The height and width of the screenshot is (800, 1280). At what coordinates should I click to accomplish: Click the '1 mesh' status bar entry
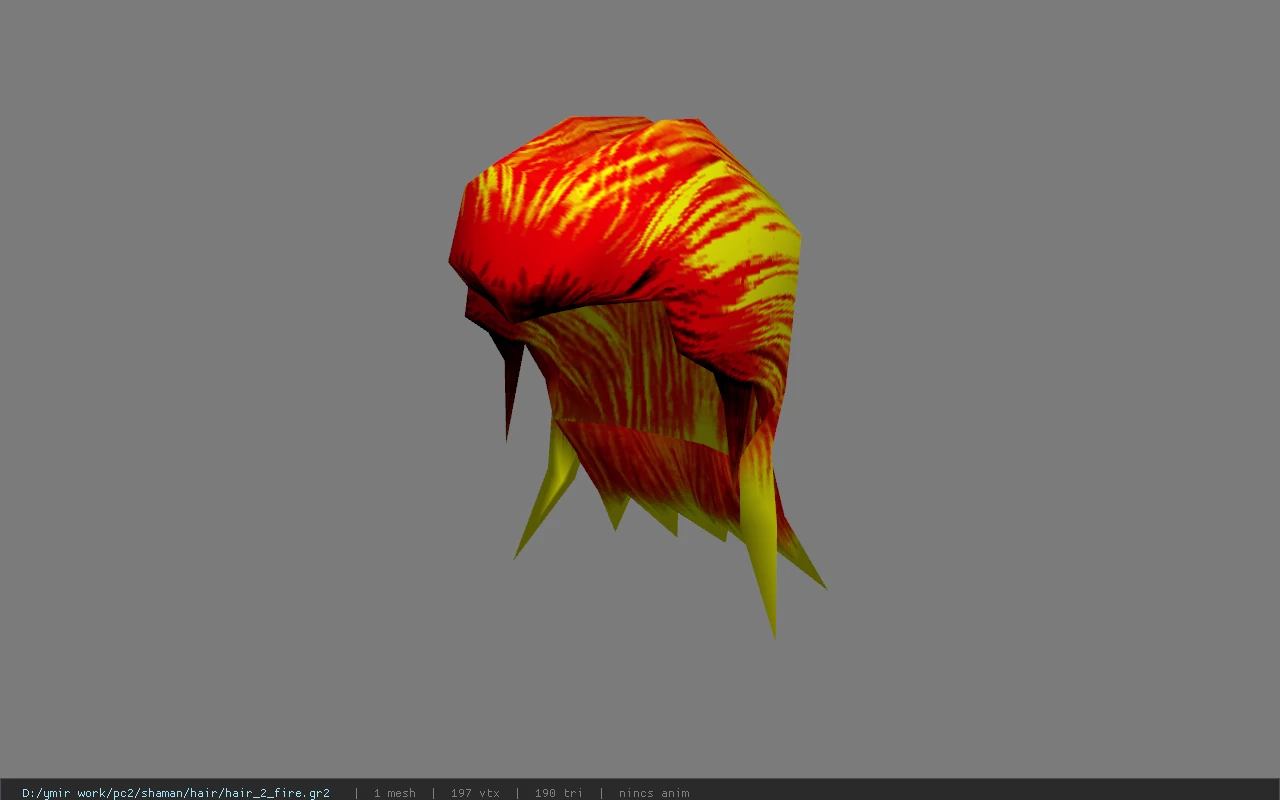[394, 793]
